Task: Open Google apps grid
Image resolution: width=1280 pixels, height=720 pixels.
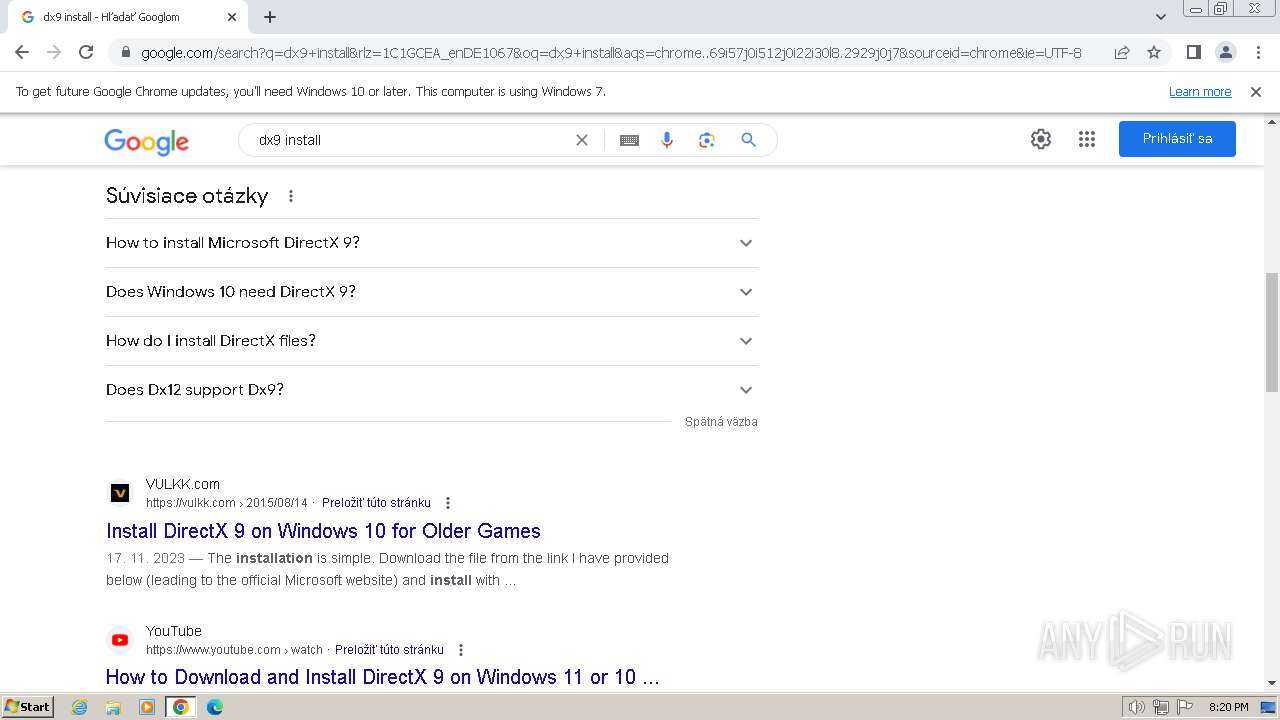Action: pyautogui.click(x=1087, y=139)
